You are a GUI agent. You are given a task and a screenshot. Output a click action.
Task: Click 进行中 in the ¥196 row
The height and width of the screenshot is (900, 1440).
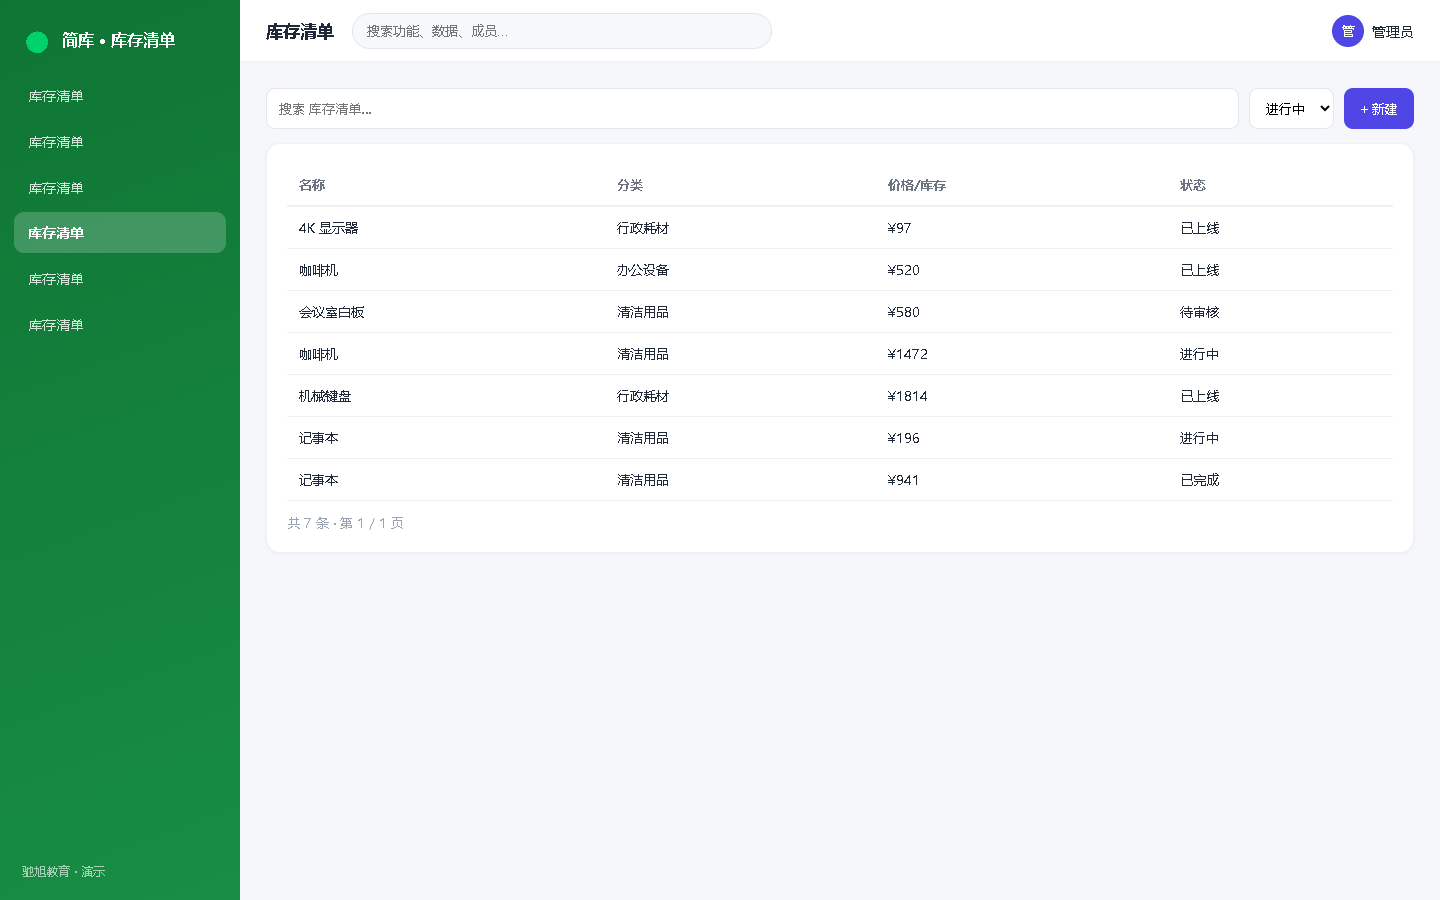tap(1199, 438)
